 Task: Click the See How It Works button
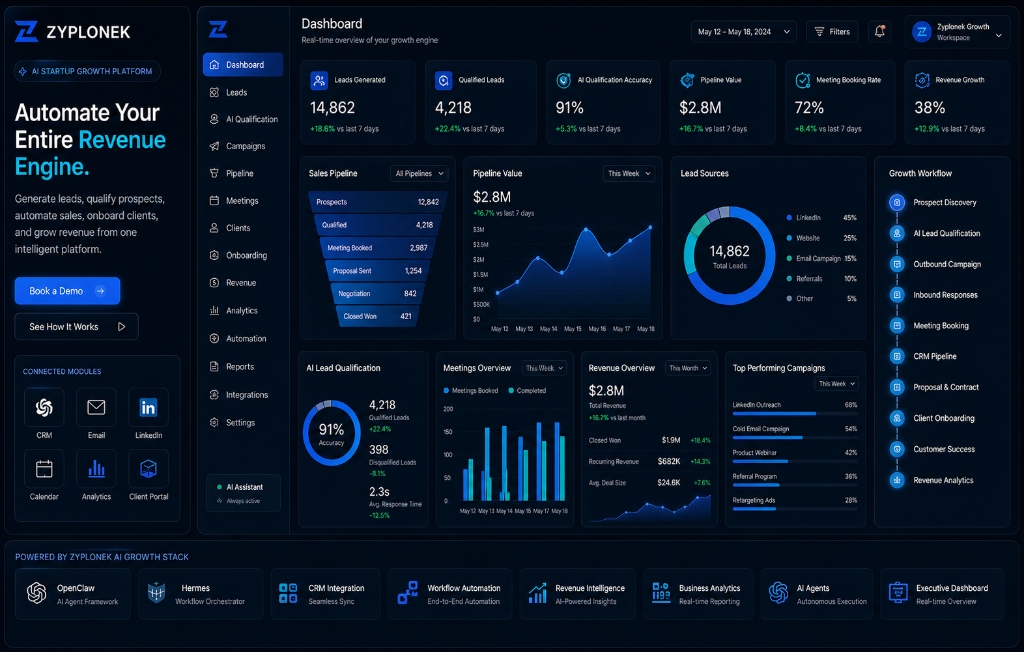[76, 327]
